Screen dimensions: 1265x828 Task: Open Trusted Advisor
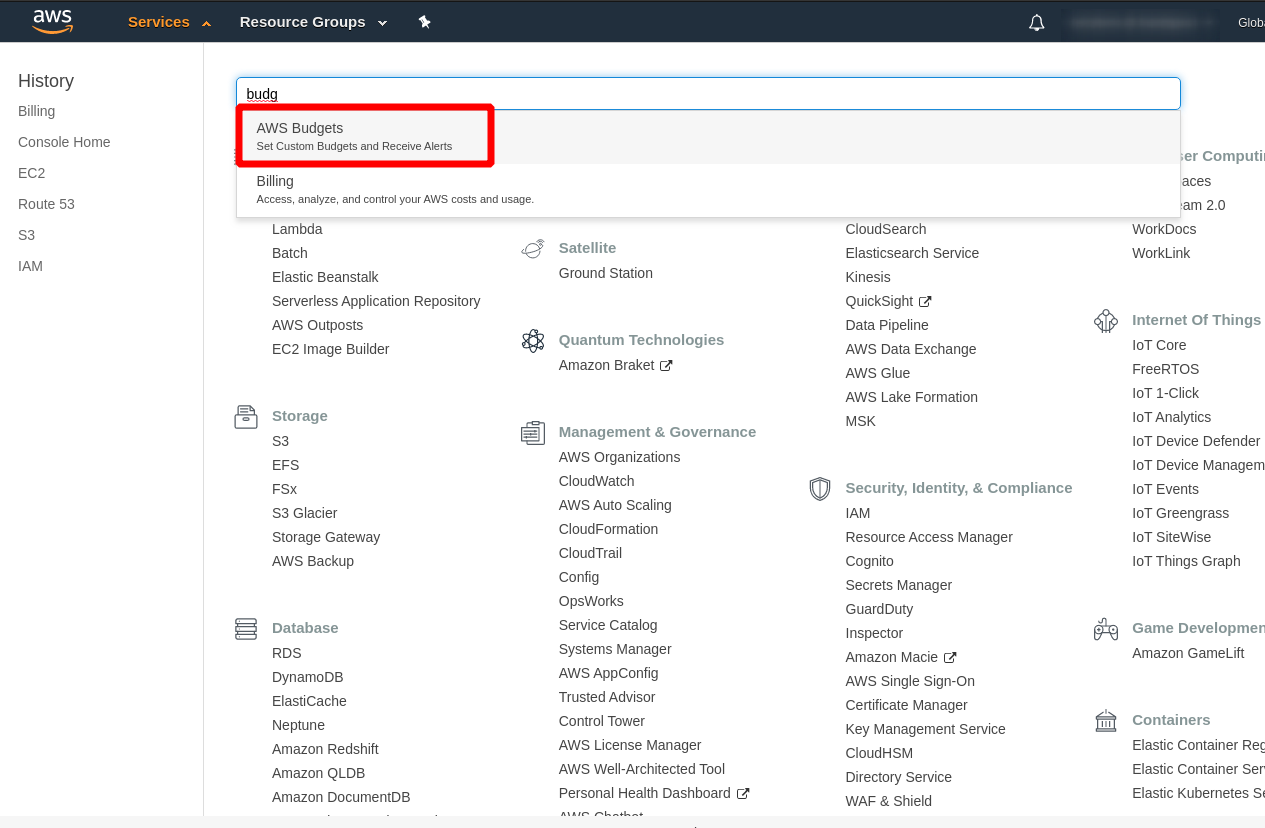(x=607, y=697)
